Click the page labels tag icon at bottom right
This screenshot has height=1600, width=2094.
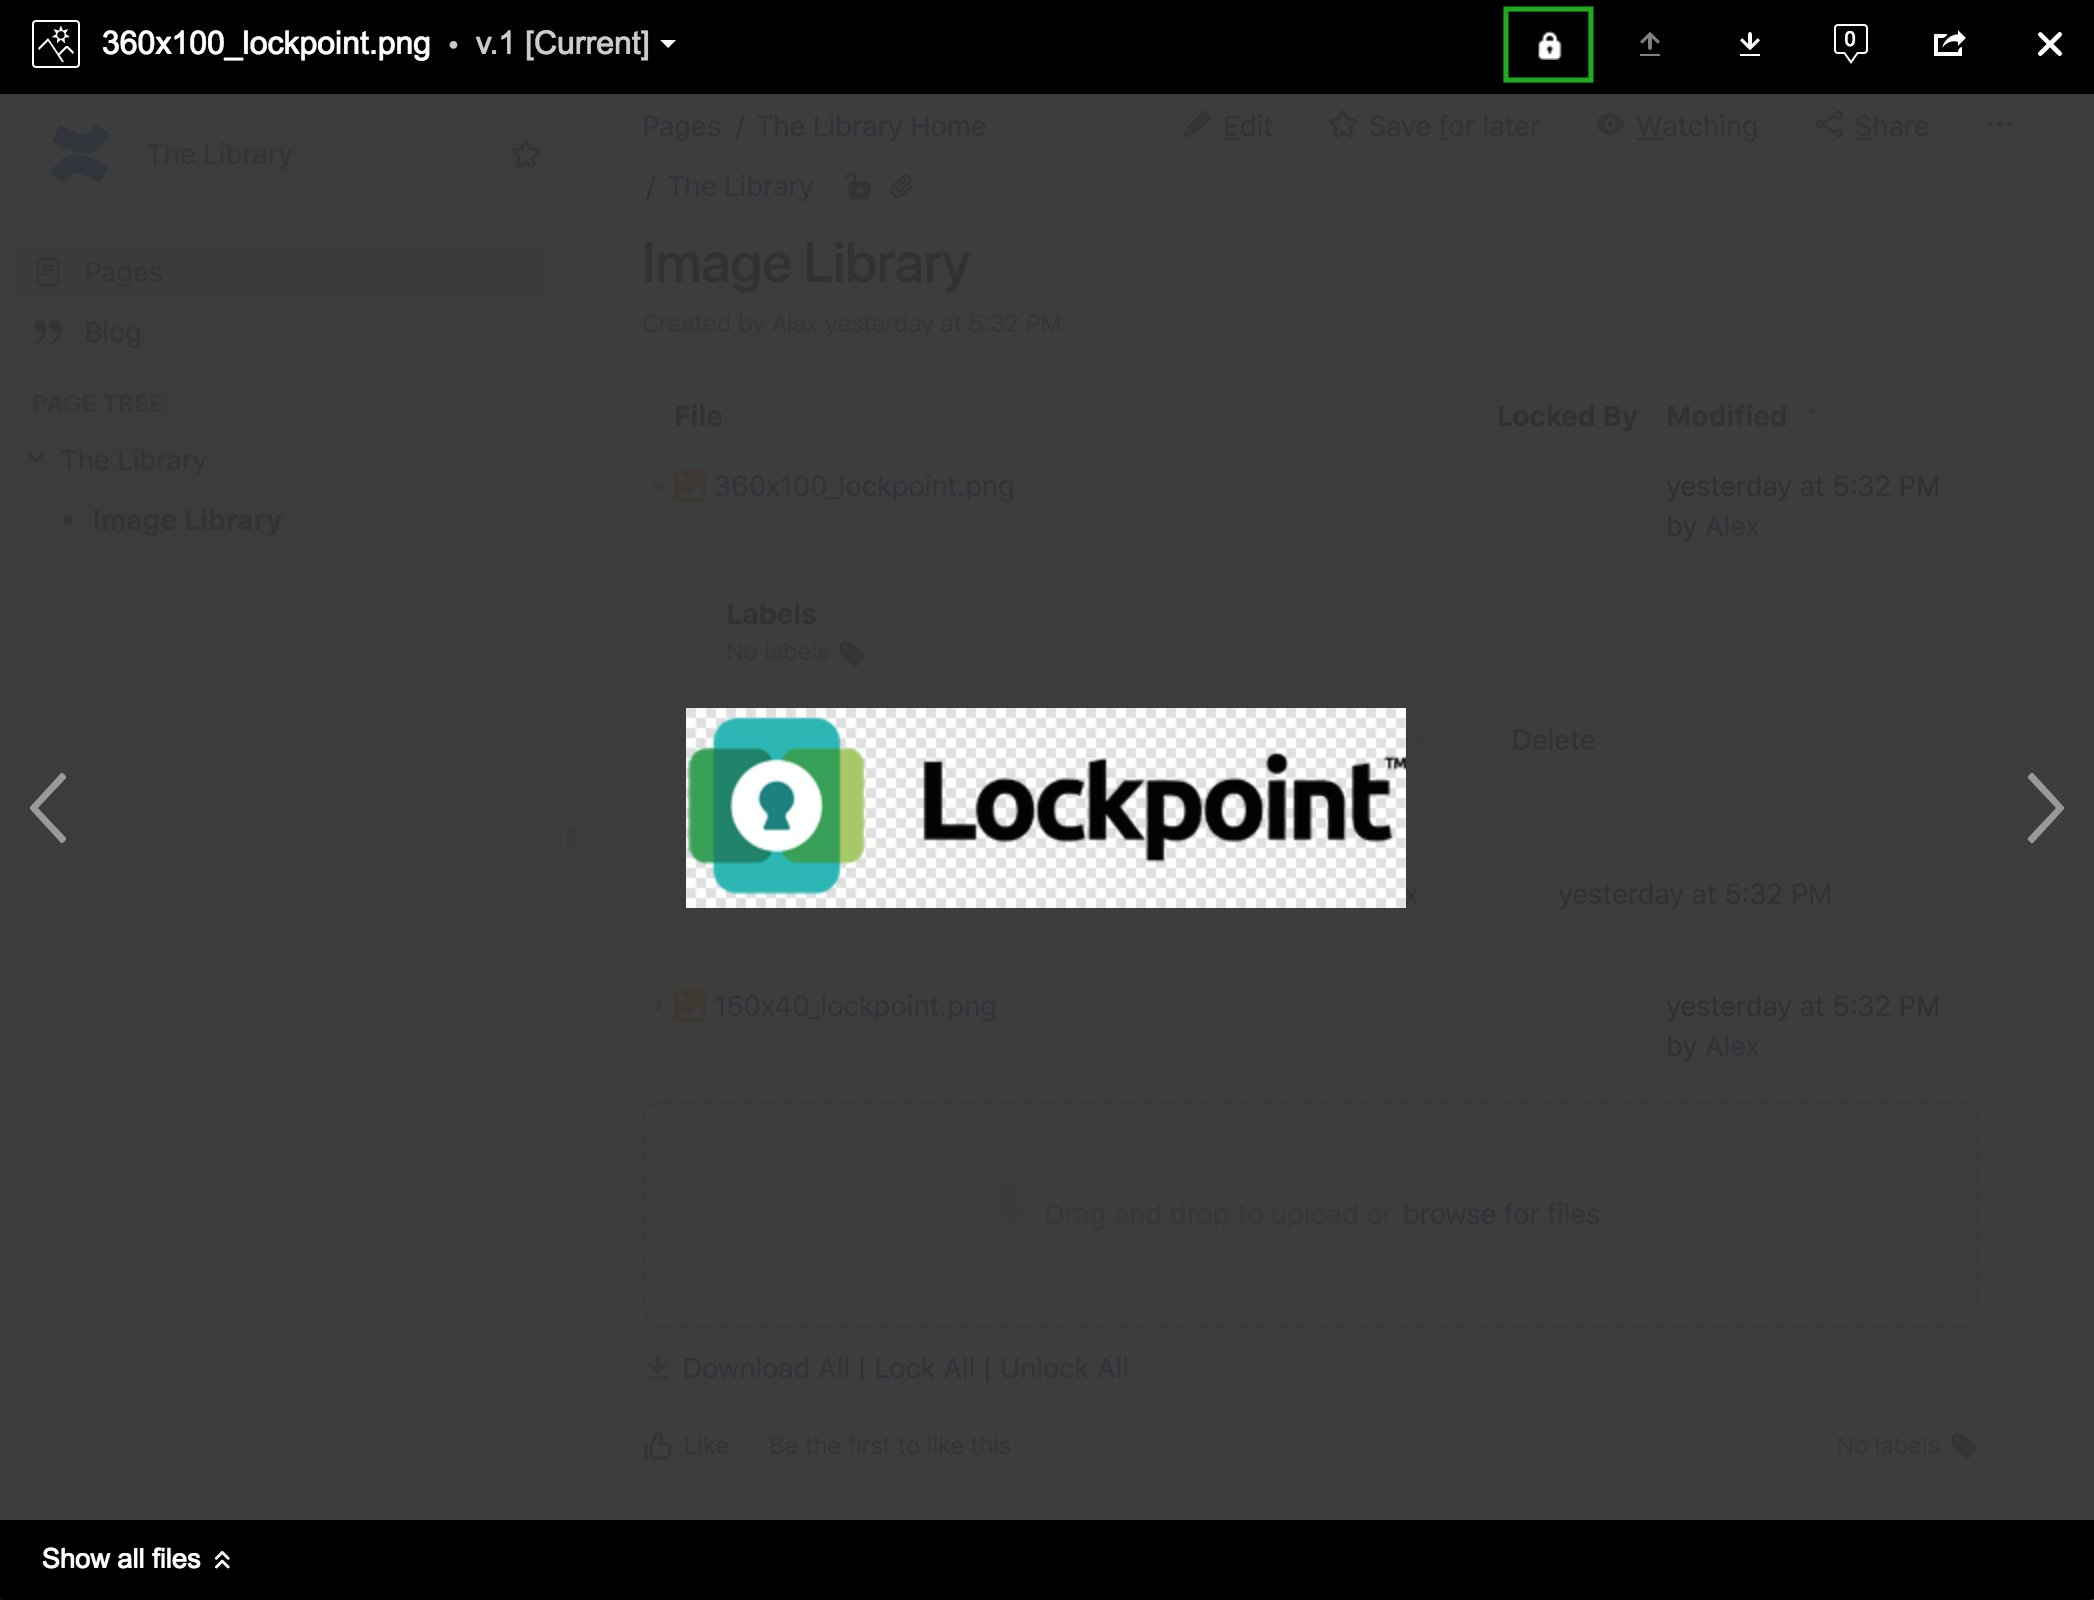coord(1964,1445)
